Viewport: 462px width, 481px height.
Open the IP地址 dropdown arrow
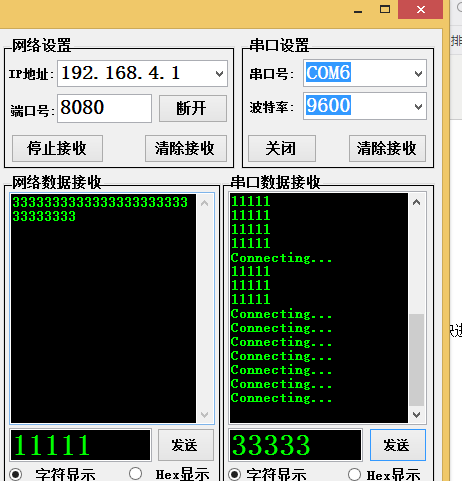pos(219,74)
